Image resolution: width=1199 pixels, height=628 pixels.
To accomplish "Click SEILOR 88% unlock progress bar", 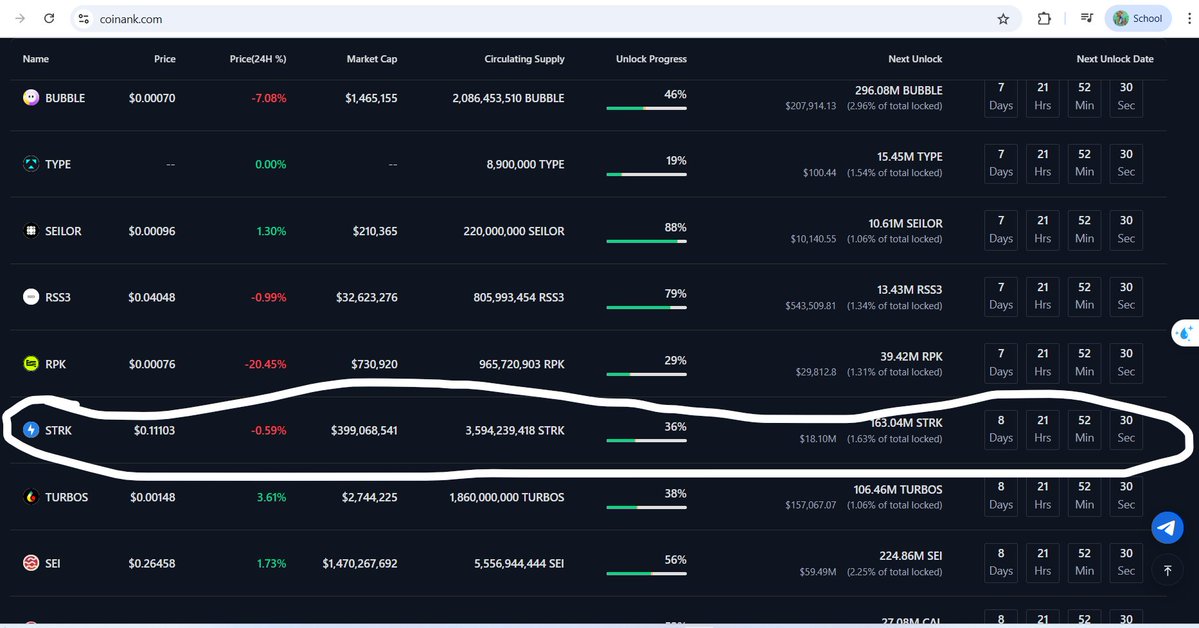I will [x=646, y=241].
